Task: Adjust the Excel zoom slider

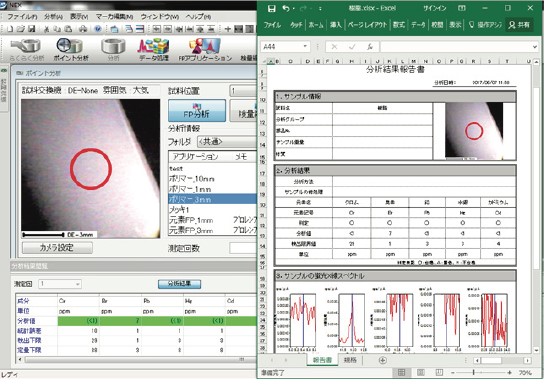Action: 473,372
